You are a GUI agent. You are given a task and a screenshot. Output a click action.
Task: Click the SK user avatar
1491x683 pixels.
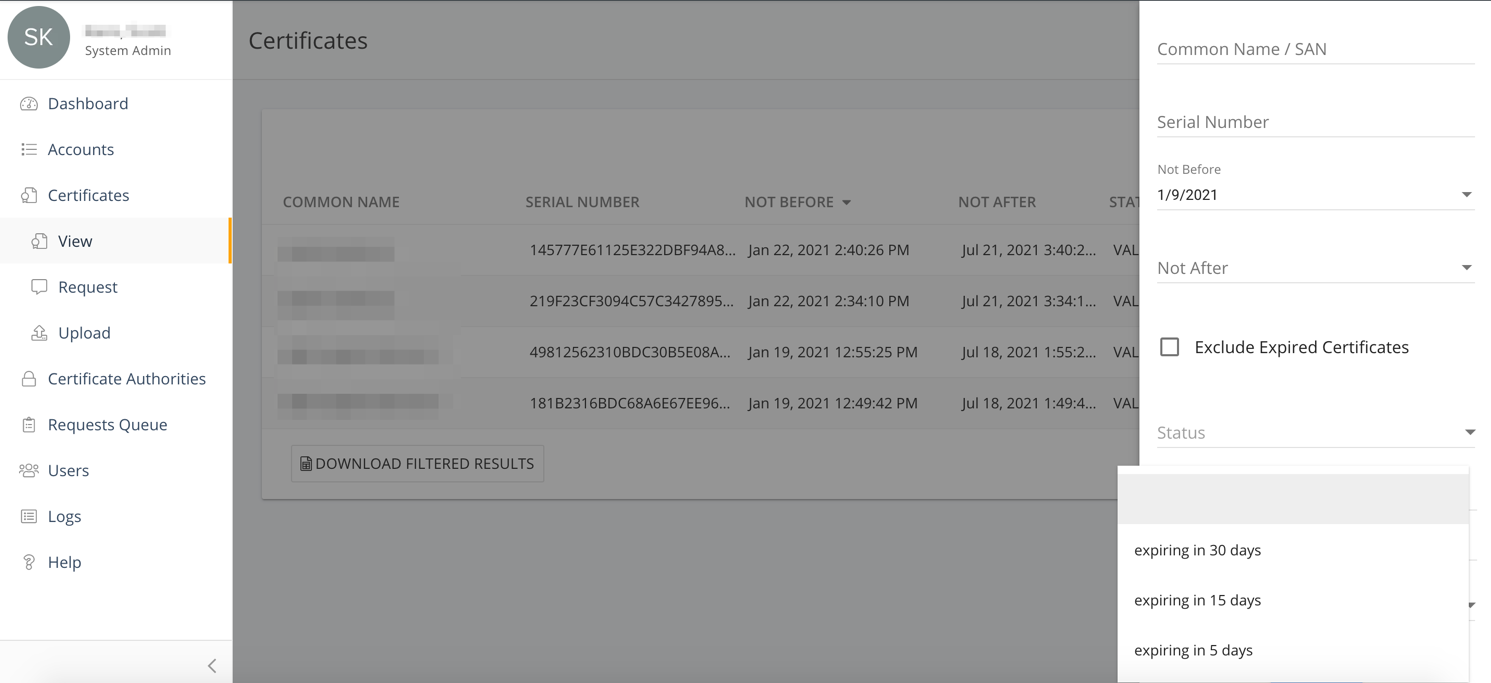[x=39, y=37]
